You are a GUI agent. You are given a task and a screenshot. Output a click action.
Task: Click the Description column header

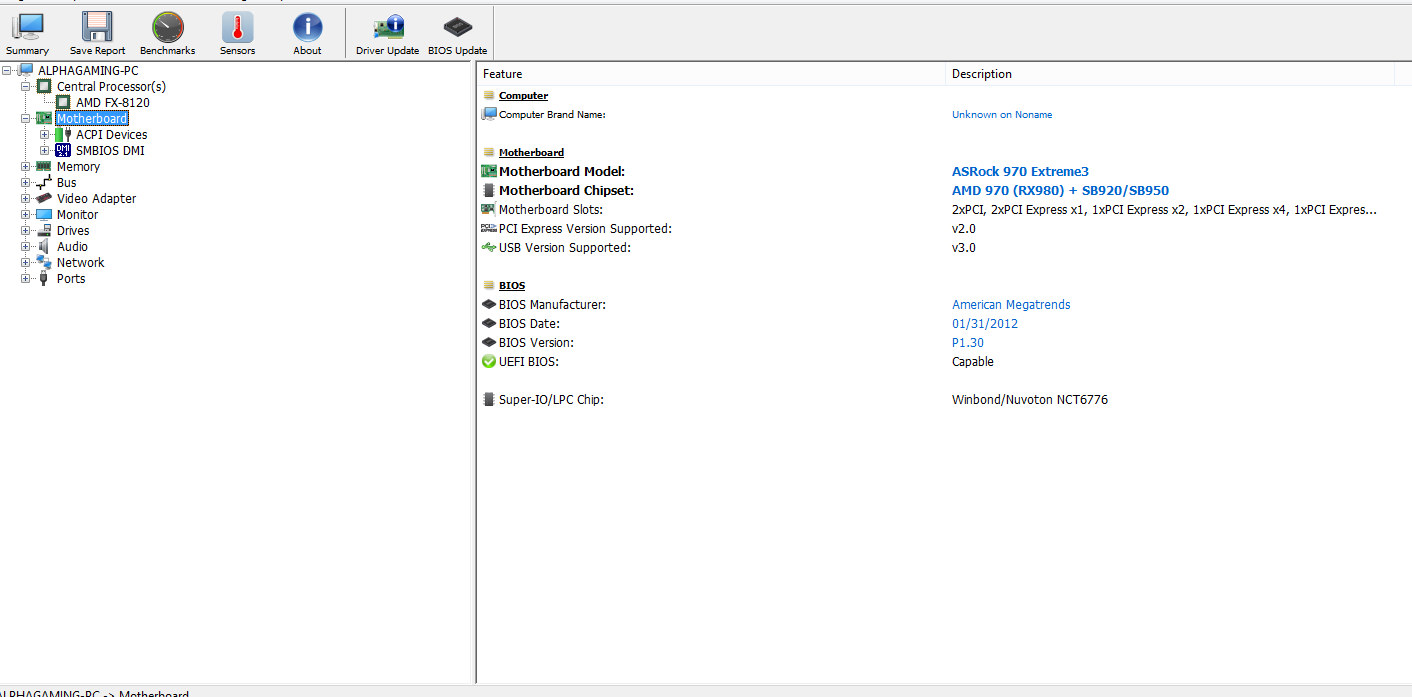[1170, 74]
